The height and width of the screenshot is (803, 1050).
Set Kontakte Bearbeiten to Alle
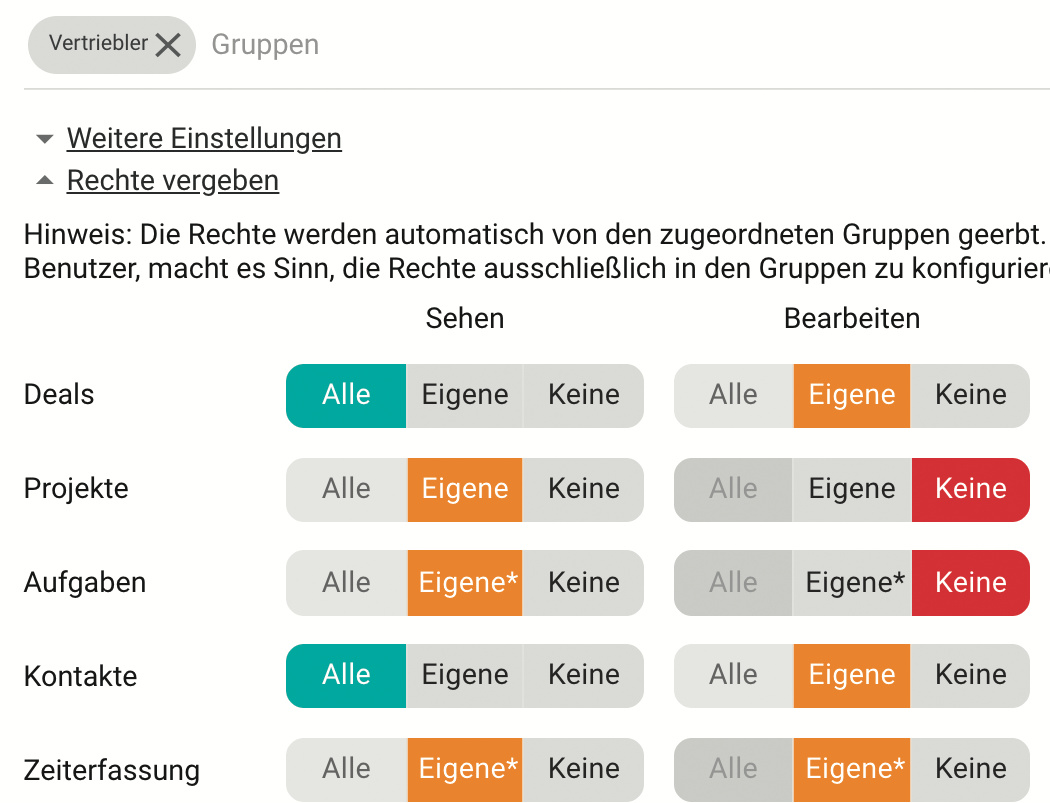[733, 675]
